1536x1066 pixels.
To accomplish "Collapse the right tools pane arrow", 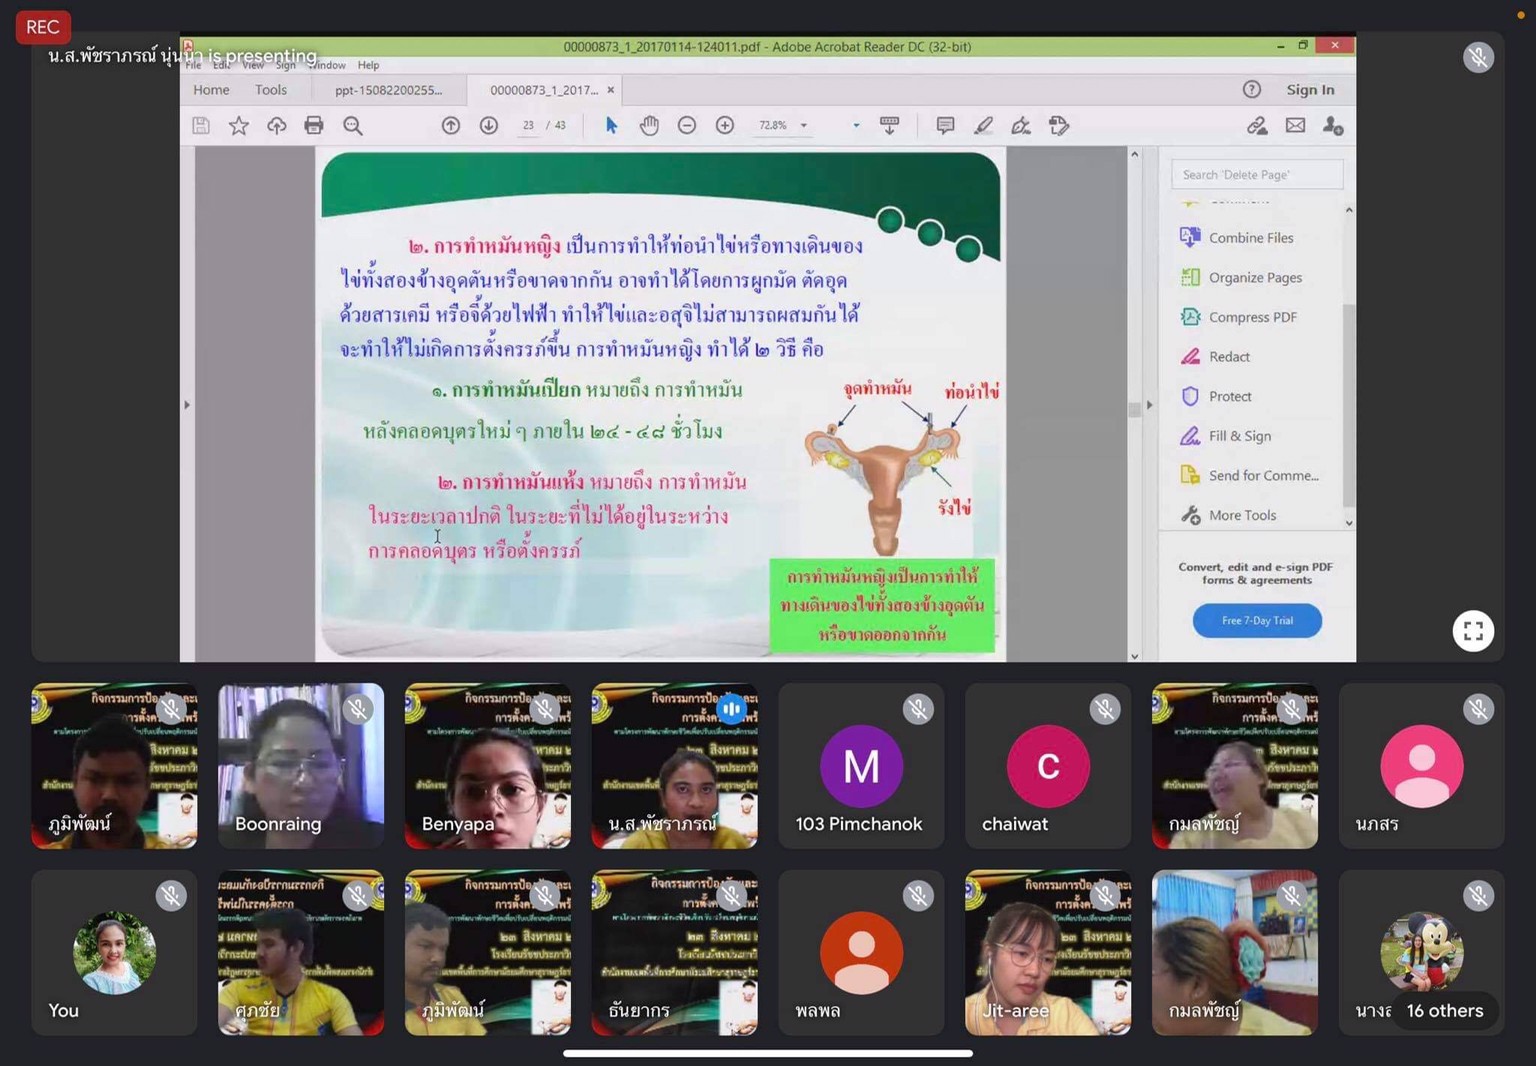I will click(1149, 405).
